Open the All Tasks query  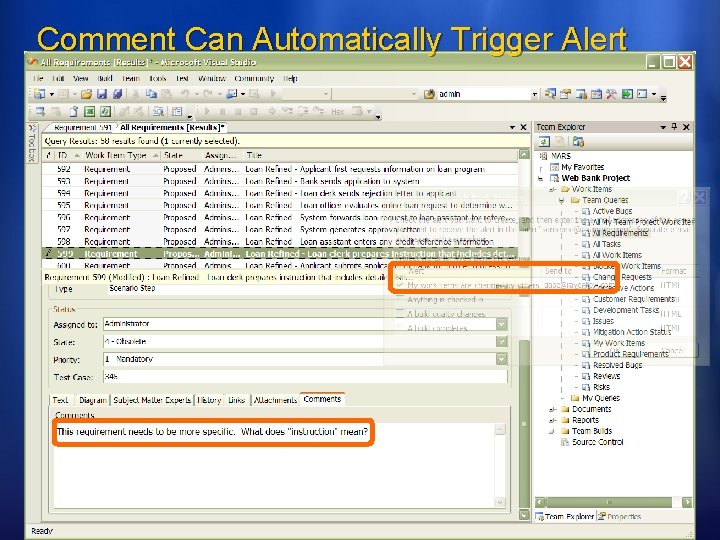606,244
